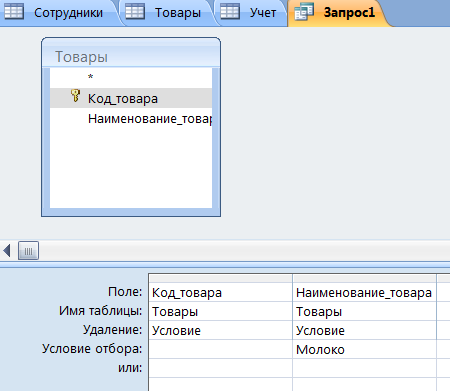
Task: Click the или cell under Код_товара
Action: coord(220,368)
